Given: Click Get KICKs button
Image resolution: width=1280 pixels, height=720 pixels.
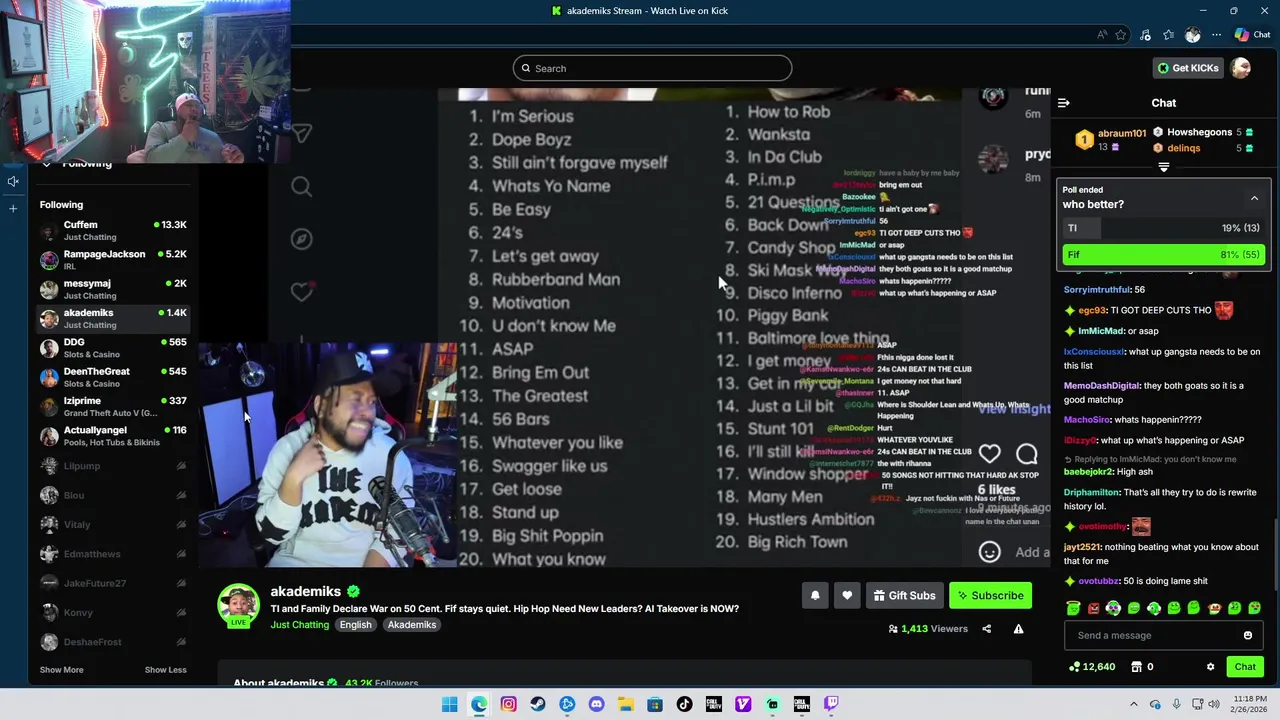Looking at the screenshot, I should [1188, 68].
